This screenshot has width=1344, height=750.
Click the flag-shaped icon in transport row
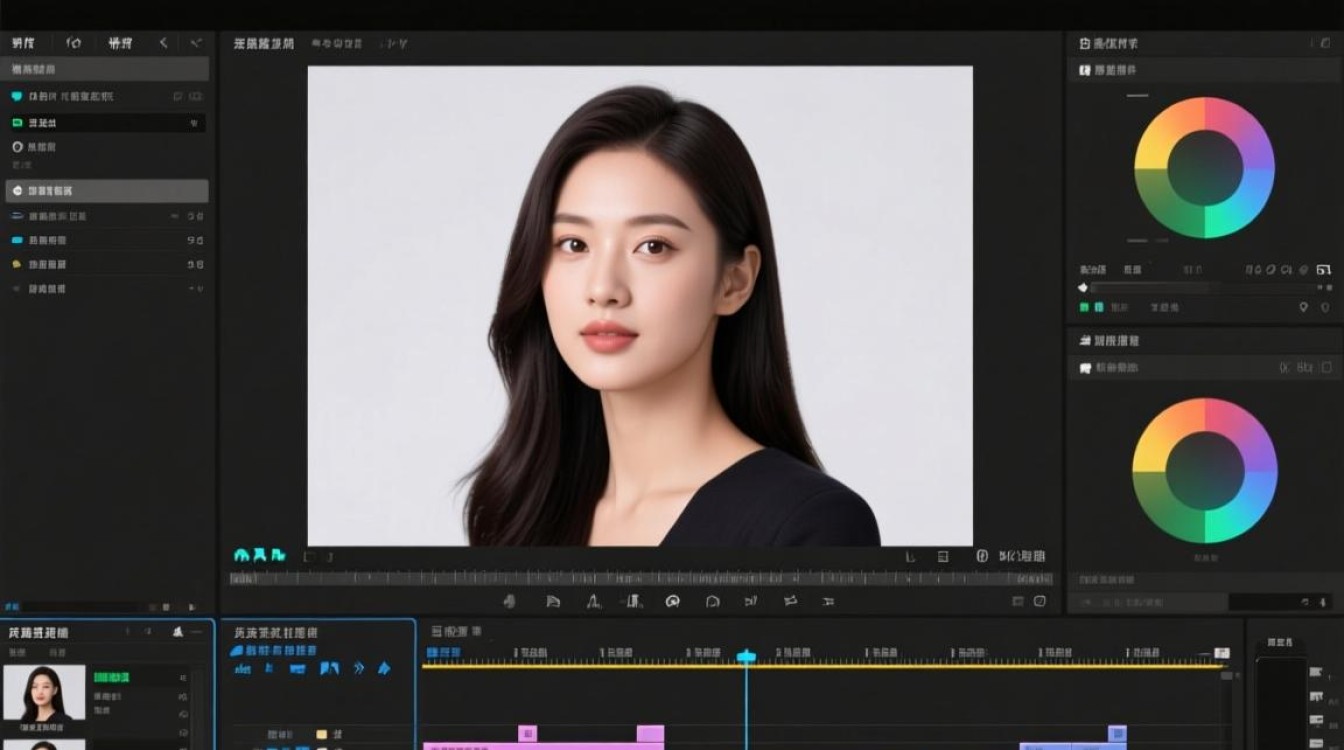point(790,601)
